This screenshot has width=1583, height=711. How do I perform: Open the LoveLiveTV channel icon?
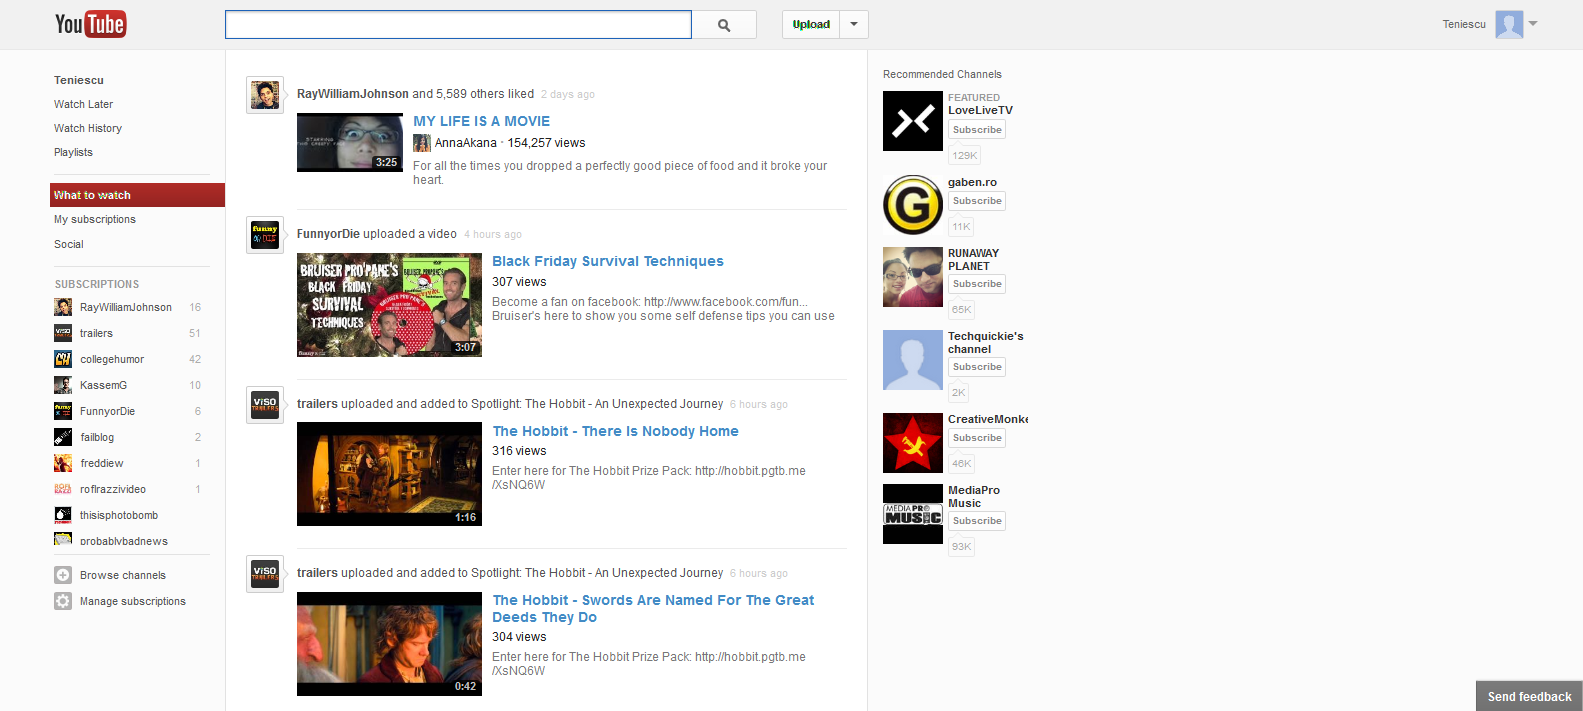point(912,121)
